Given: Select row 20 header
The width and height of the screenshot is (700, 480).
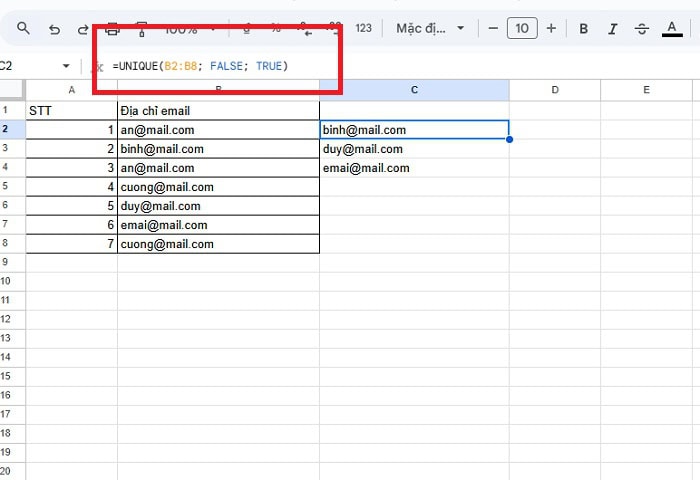Looking at the screenshot, I should click(x=12, y=471).
